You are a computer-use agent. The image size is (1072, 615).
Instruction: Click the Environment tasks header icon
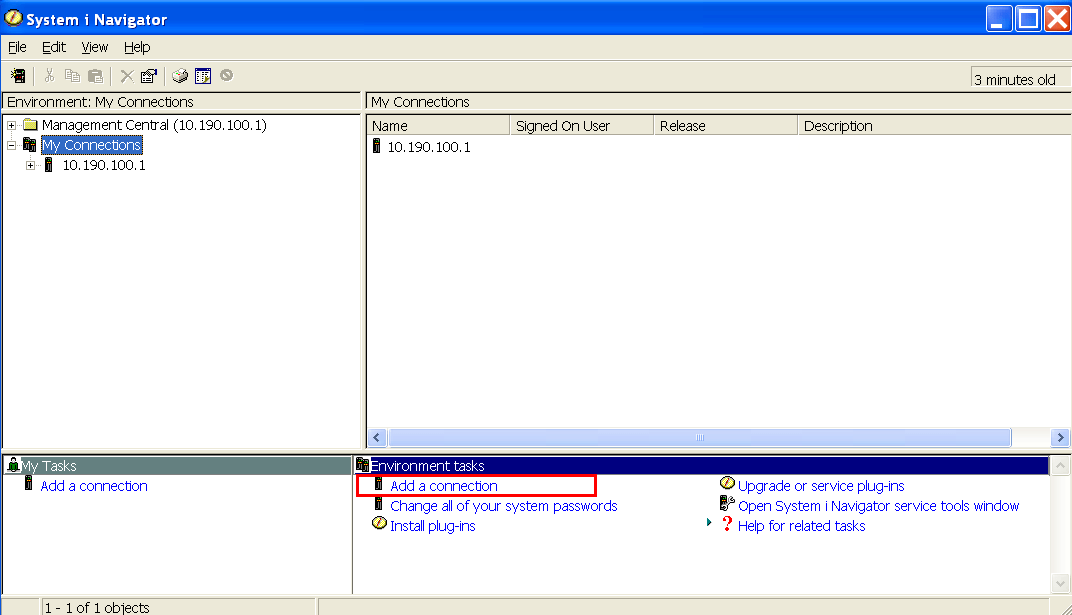coord(362,465)
